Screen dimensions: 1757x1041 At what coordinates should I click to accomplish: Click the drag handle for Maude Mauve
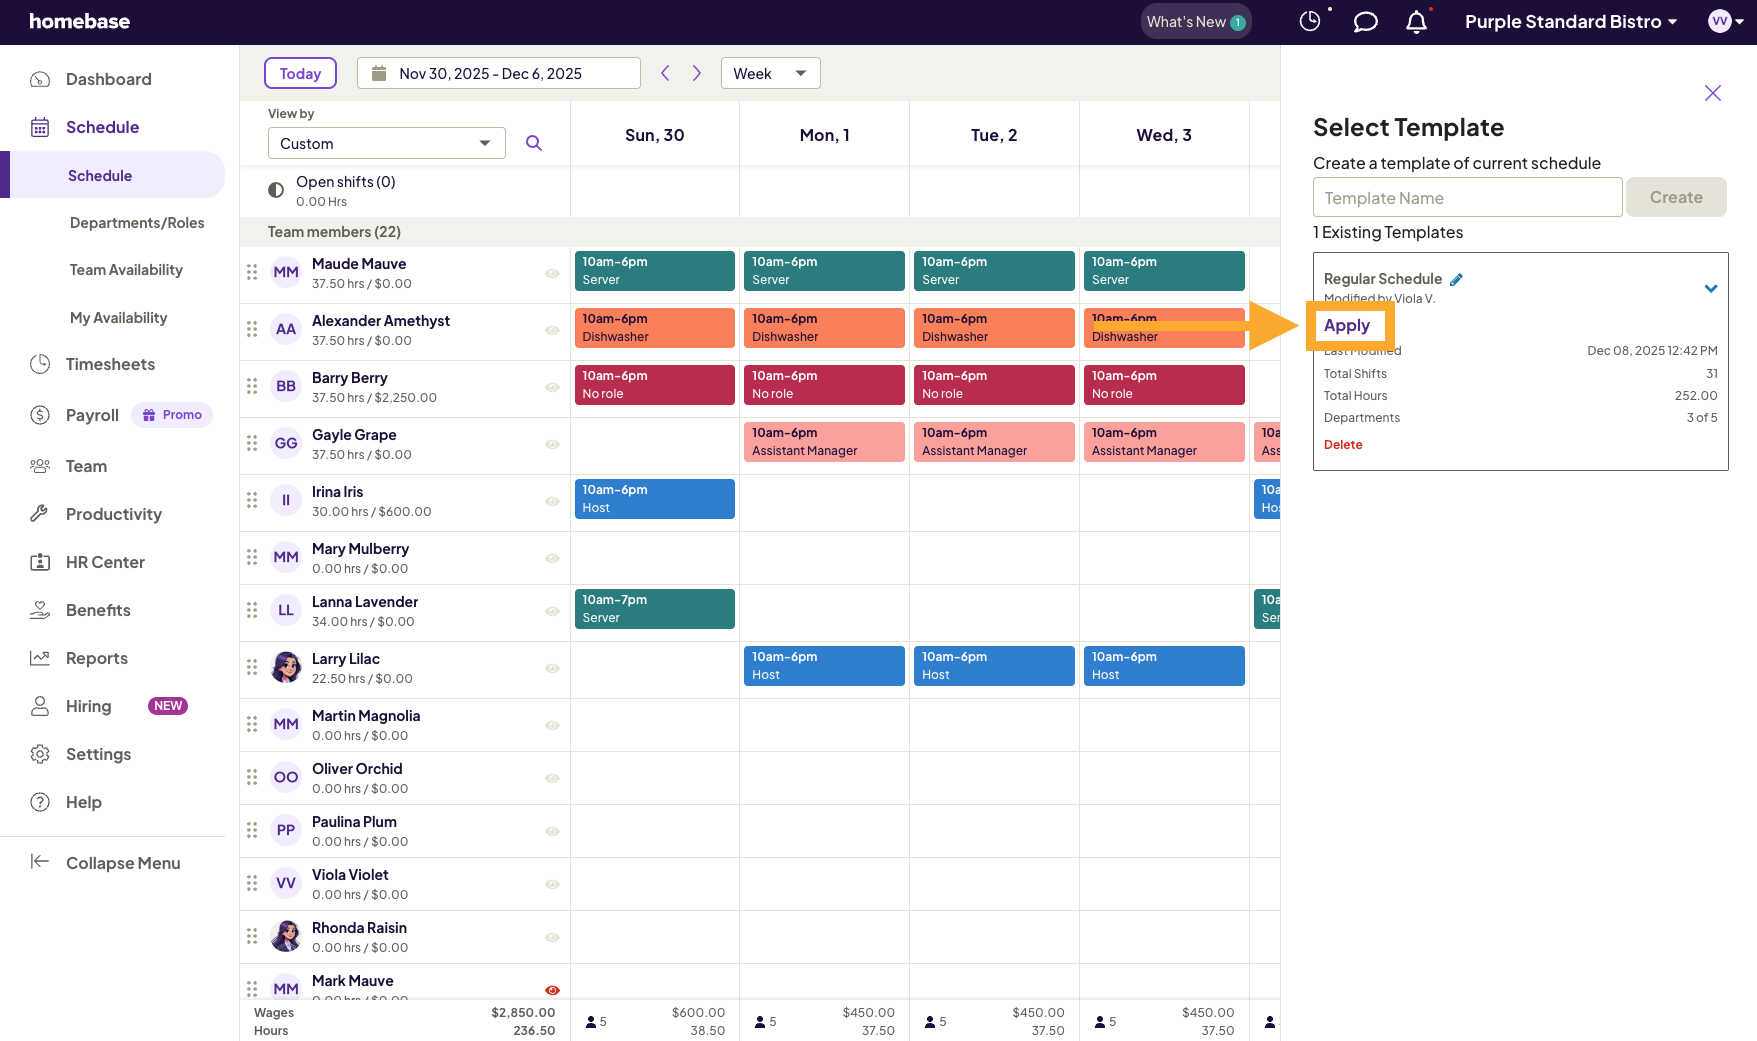(252, 272)
